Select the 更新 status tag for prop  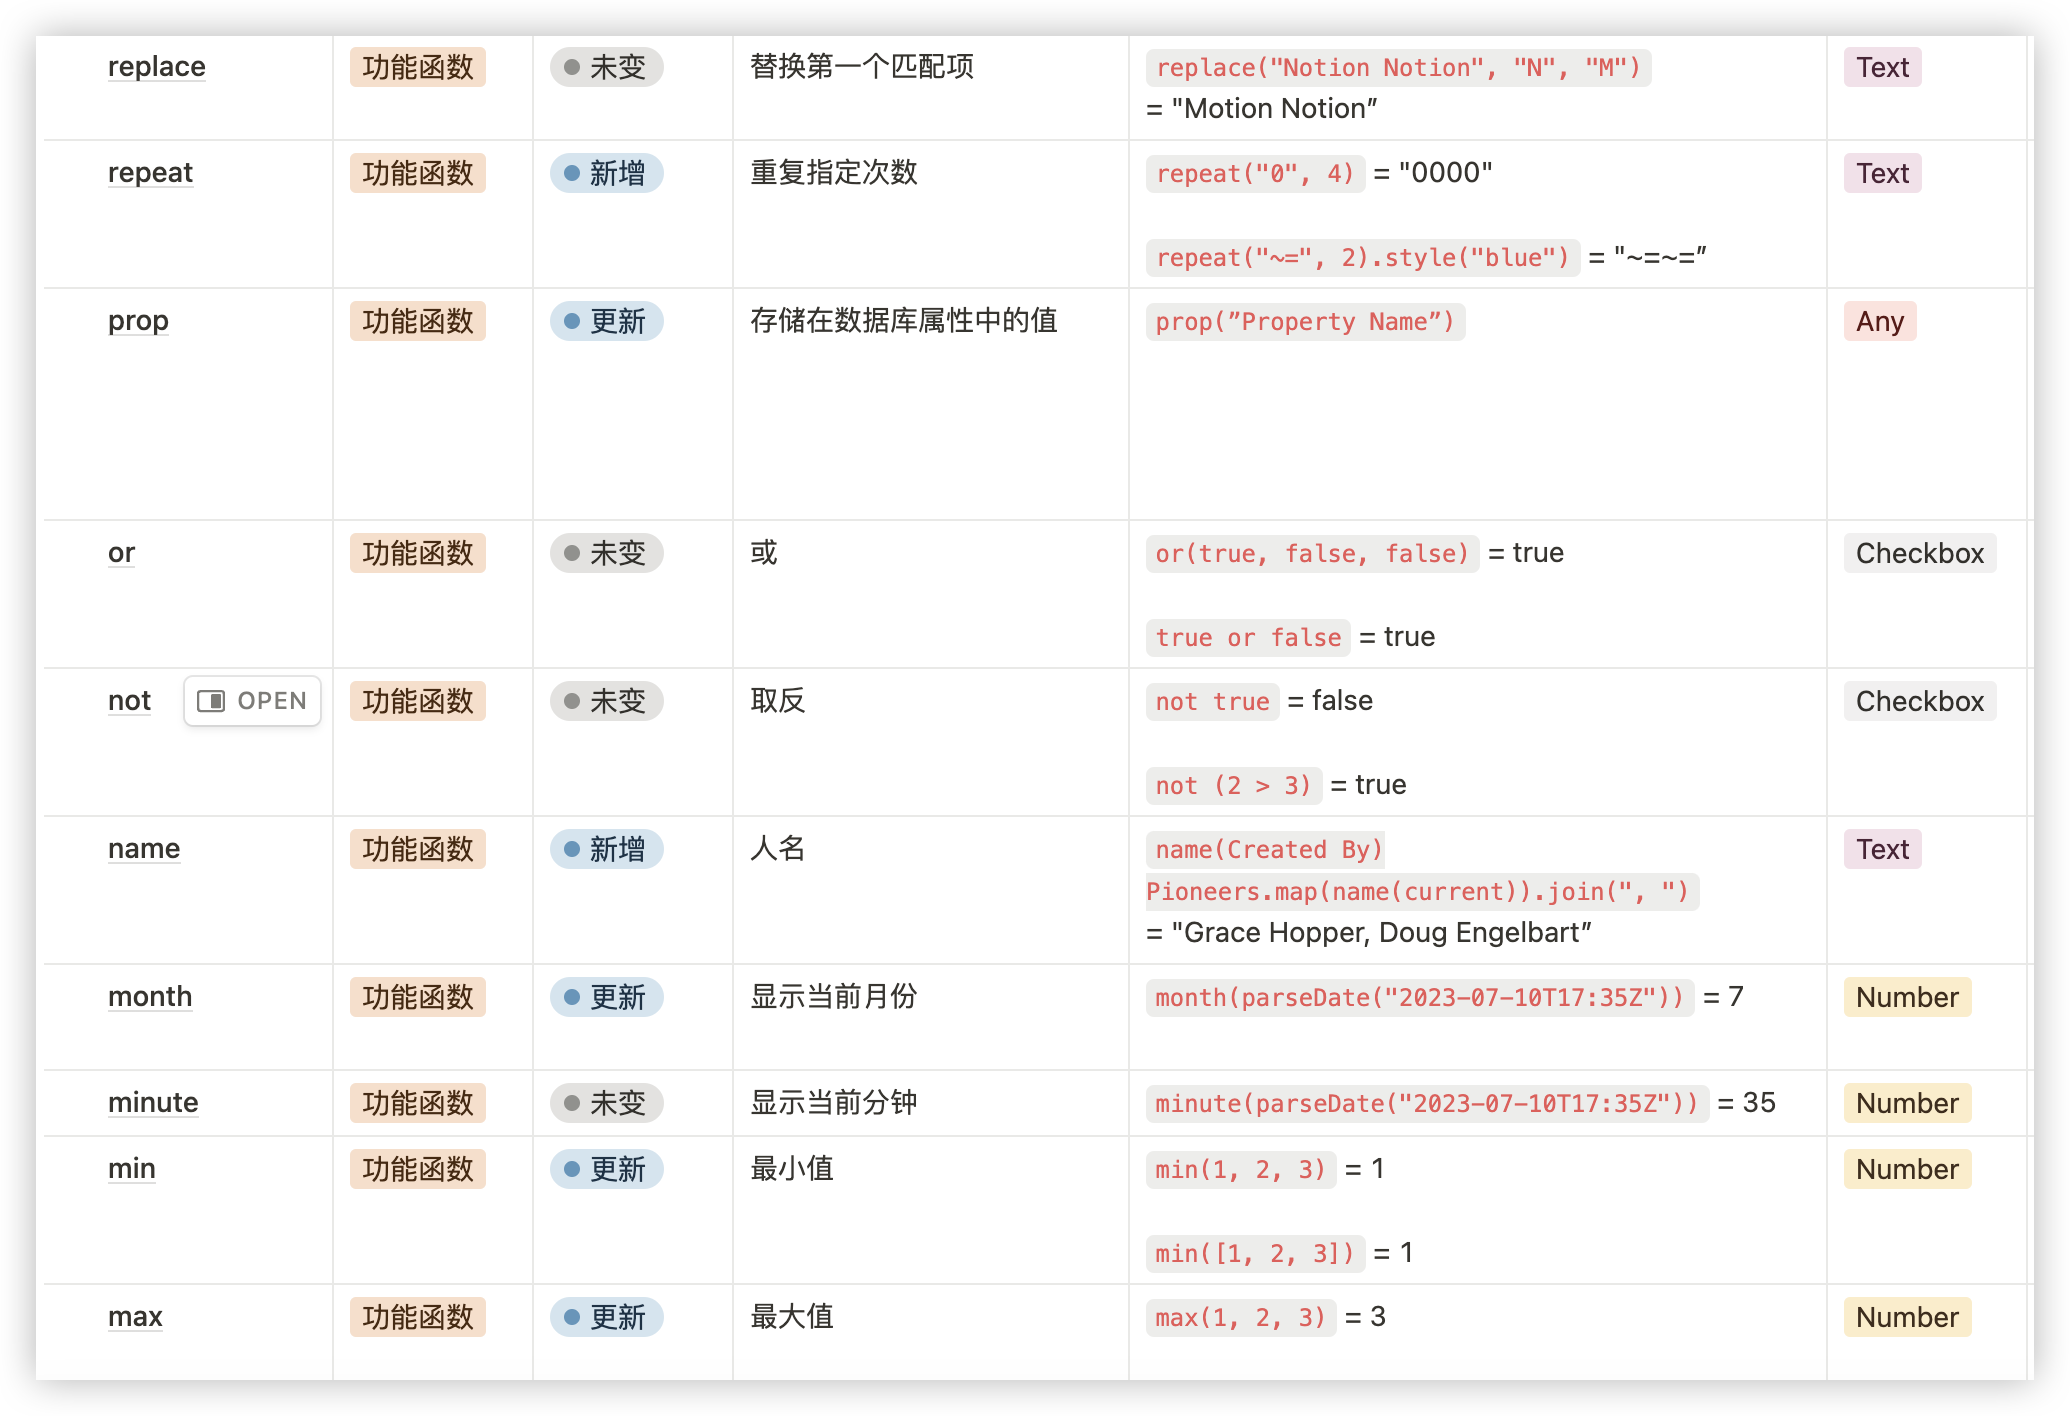click(606, 321)
